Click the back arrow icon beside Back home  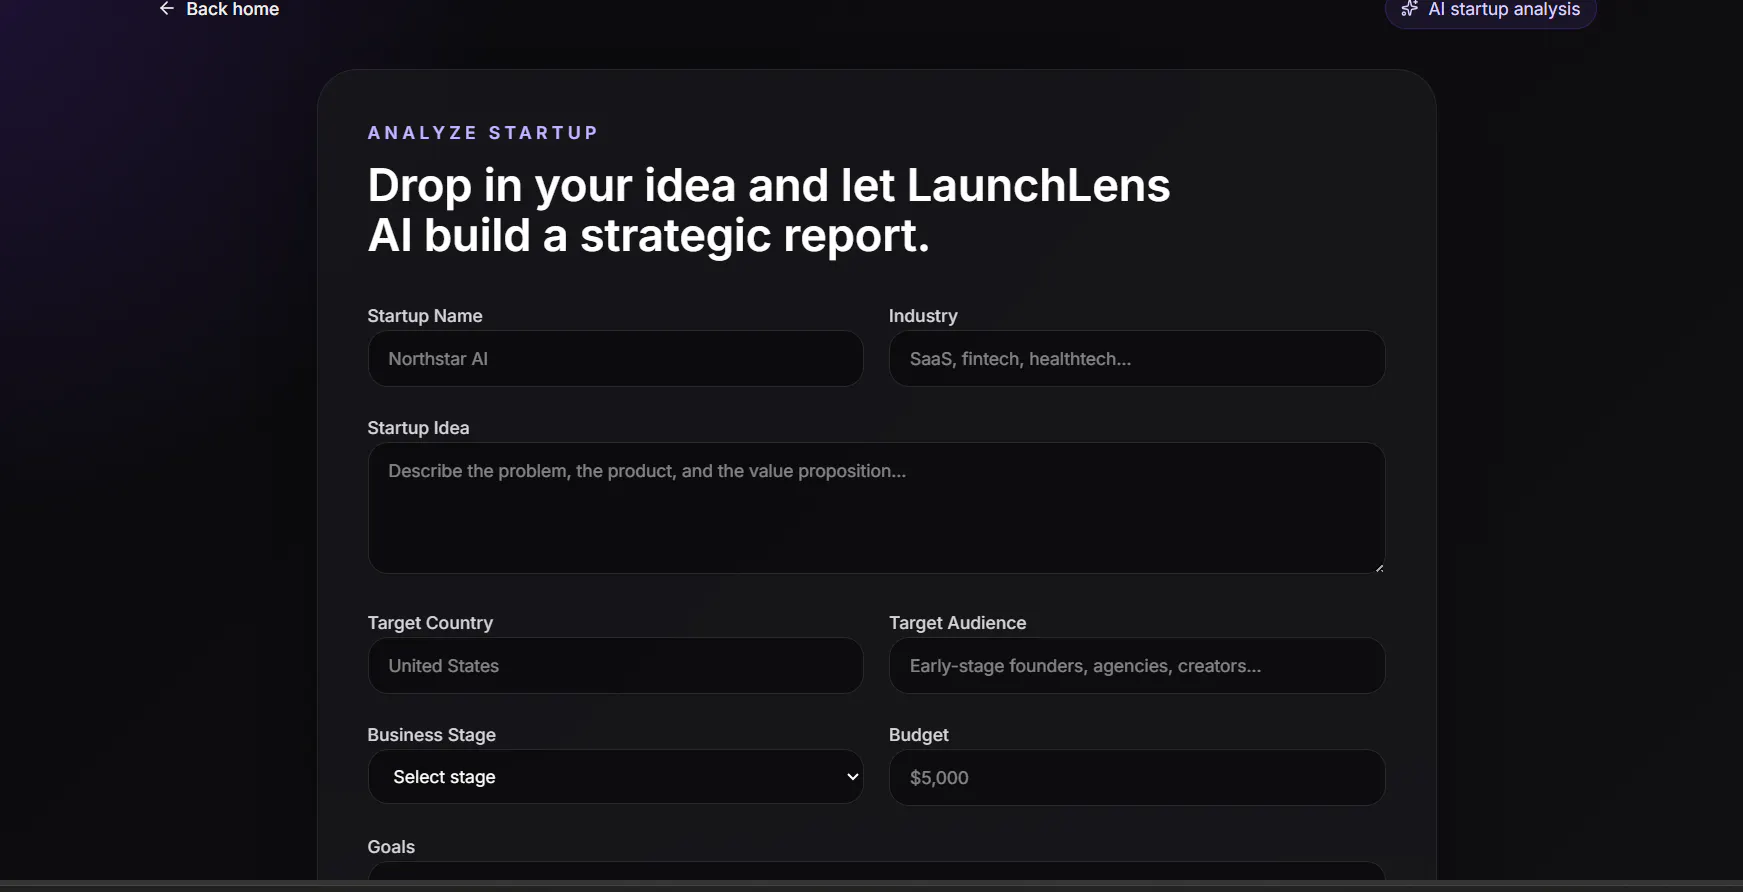pos(167,9)
